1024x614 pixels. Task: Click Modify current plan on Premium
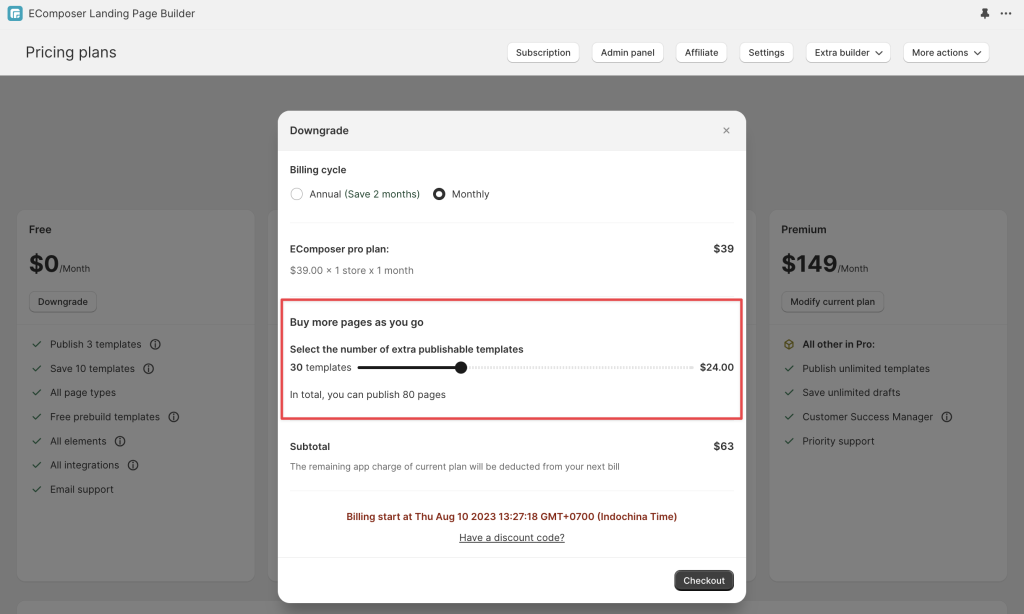(832, 302)
